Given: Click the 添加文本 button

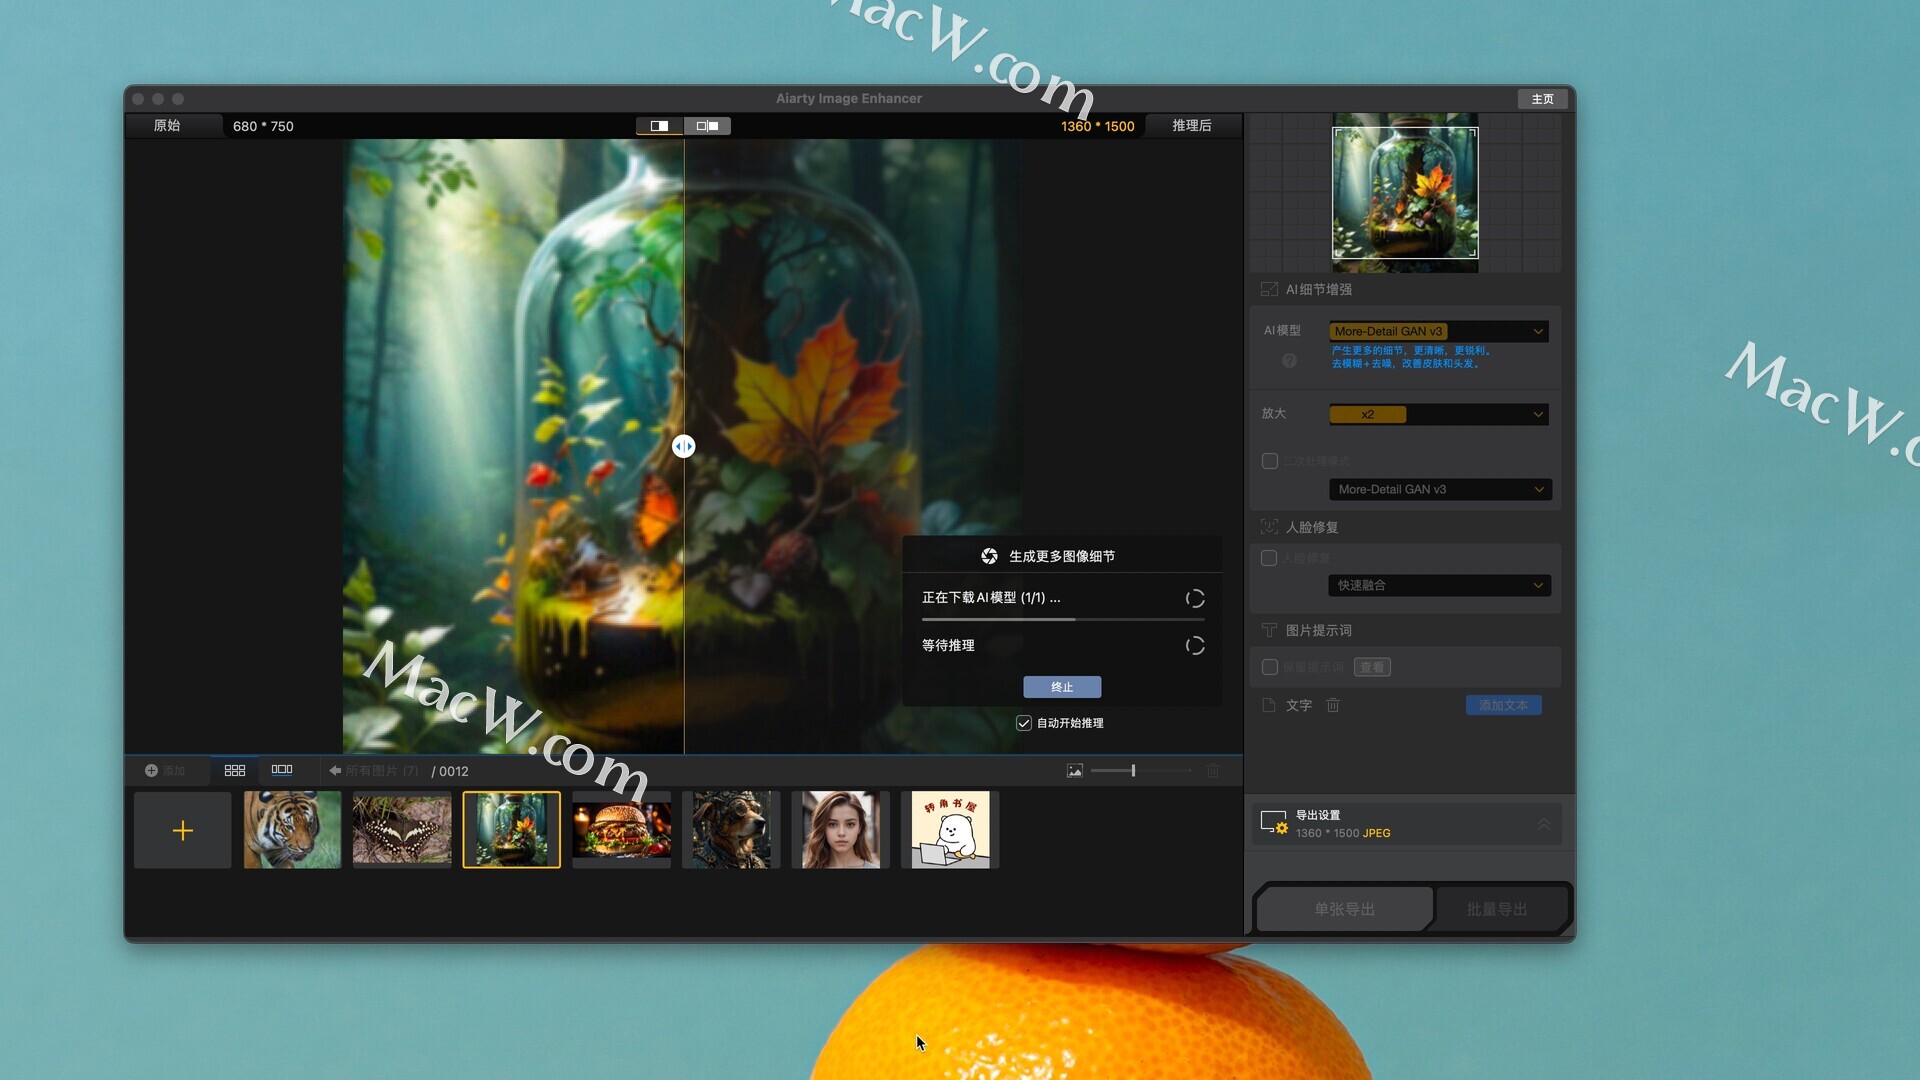Looking at the screenshot, I should pyautogui.click(x=1504, y=705).
